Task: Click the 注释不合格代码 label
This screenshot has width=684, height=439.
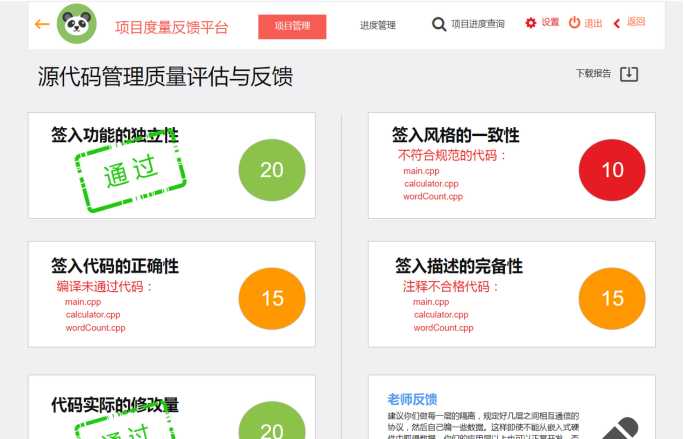Action: click(451, 287)
